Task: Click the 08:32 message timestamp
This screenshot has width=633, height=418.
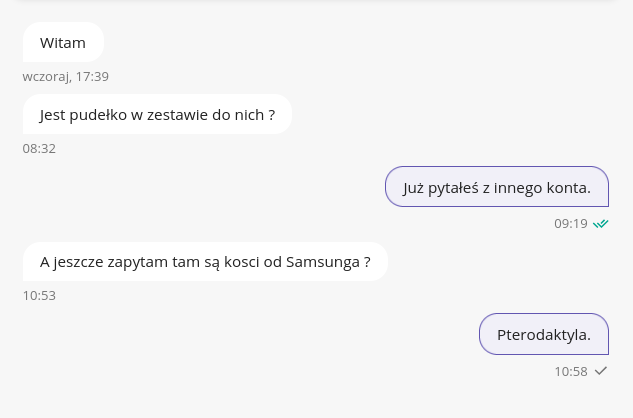Action: click(x=39, y=149)
